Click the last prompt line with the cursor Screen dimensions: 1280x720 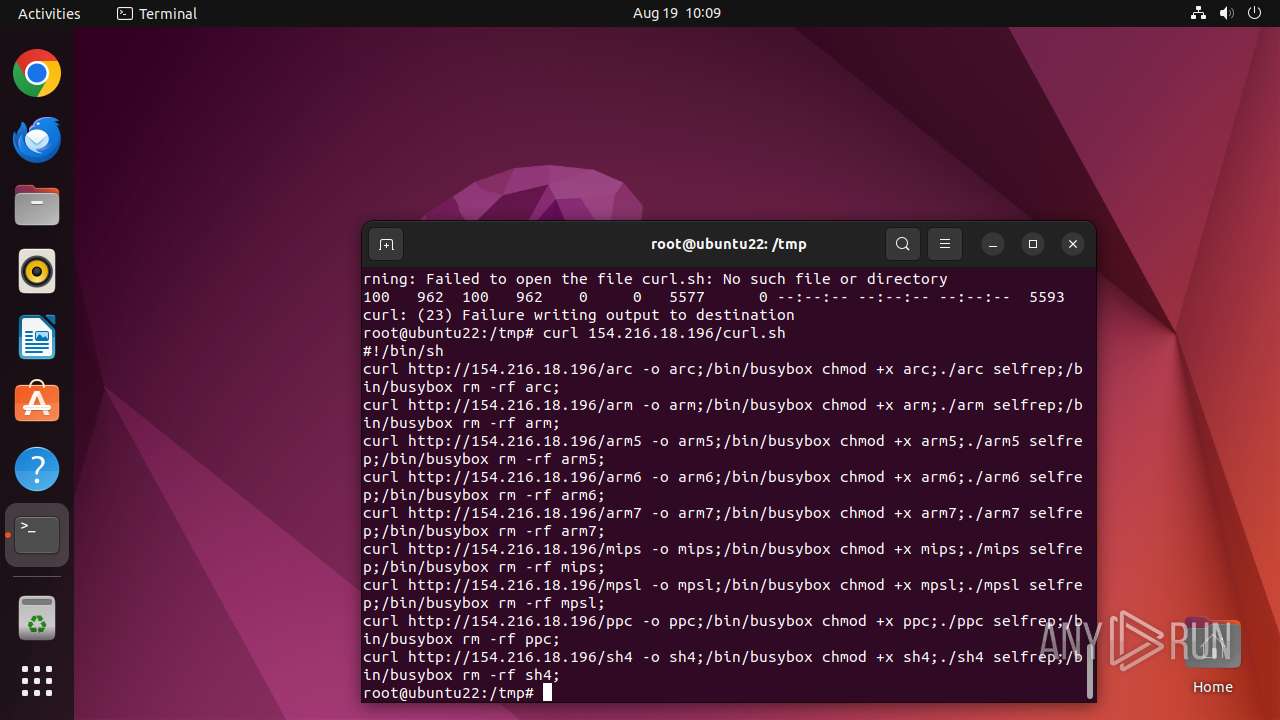click(457, 693)
